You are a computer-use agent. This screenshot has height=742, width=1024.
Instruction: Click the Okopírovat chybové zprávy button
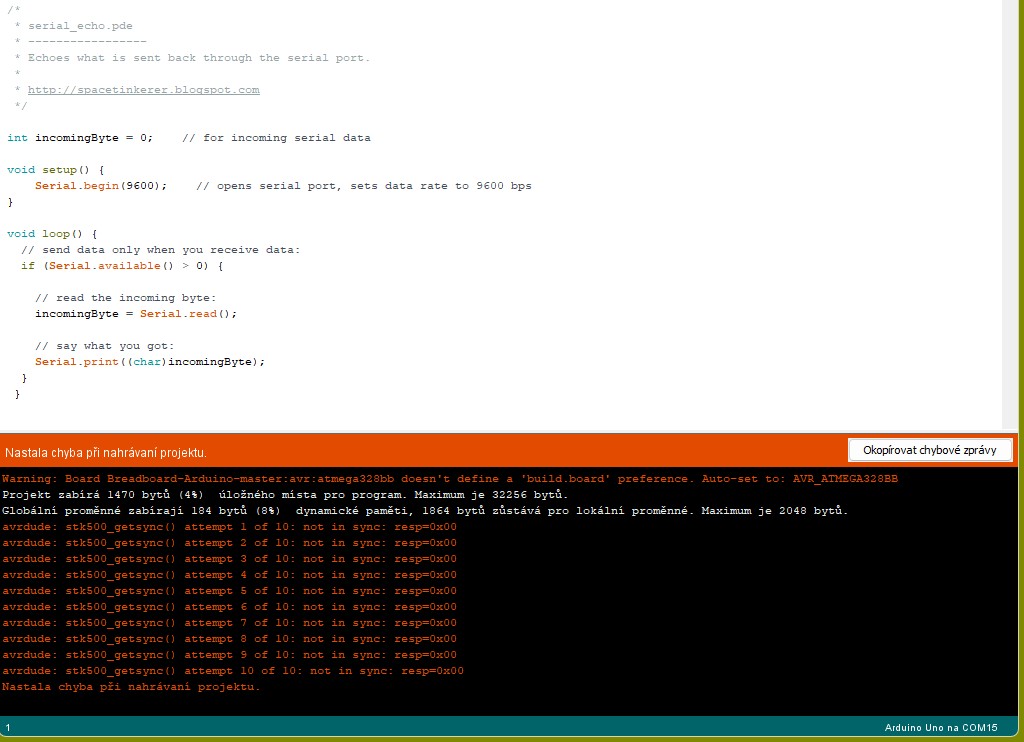930,450
